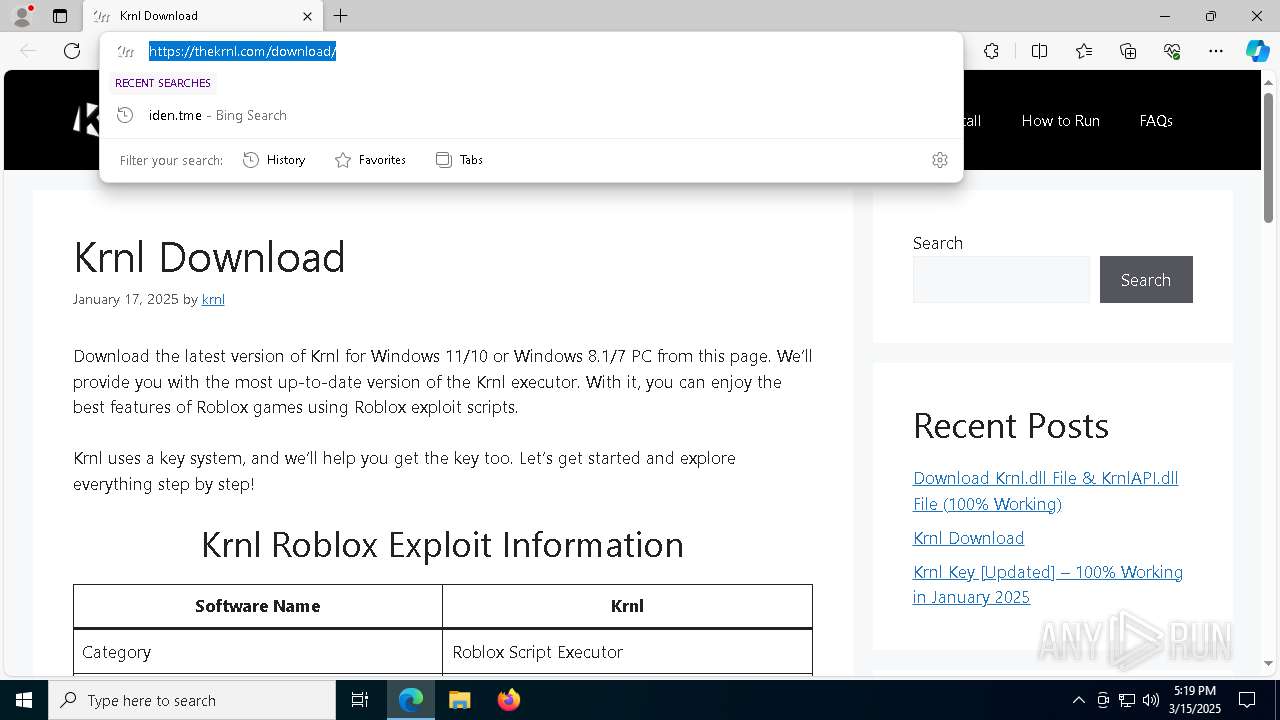
Task: Click the 'Krnl Download' page heading
Action: coord(209,257)
